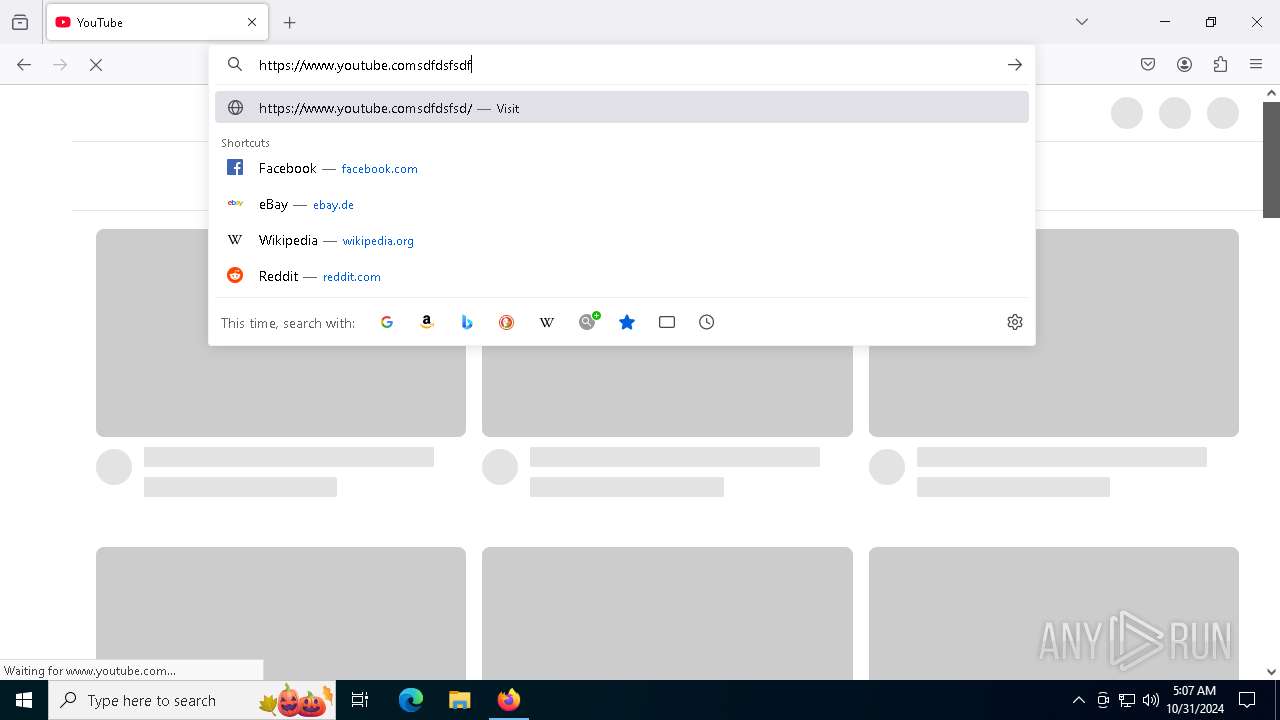
Task: Click the taskbar search box
Action: coord(192,700)
